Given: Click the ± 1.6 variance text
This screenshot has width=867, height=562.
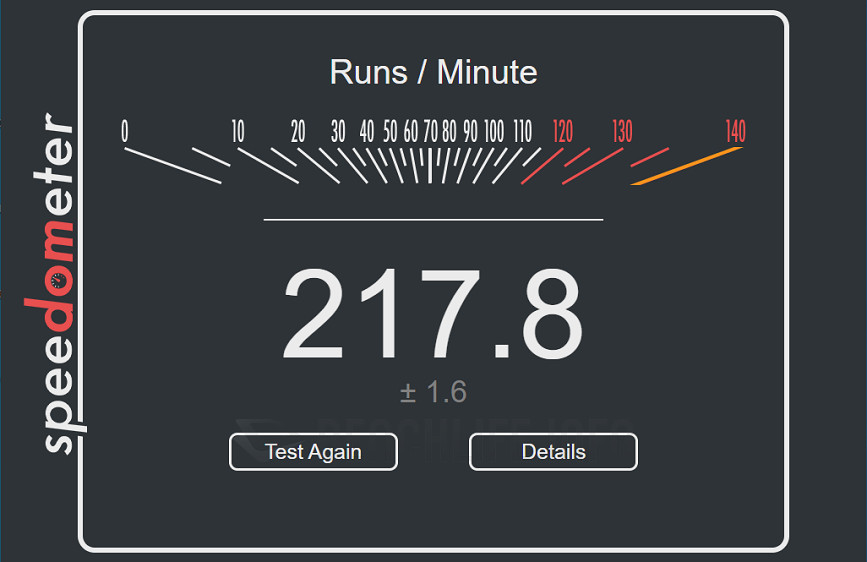Looking at the screenshot, I should click(x=434, y=392).
